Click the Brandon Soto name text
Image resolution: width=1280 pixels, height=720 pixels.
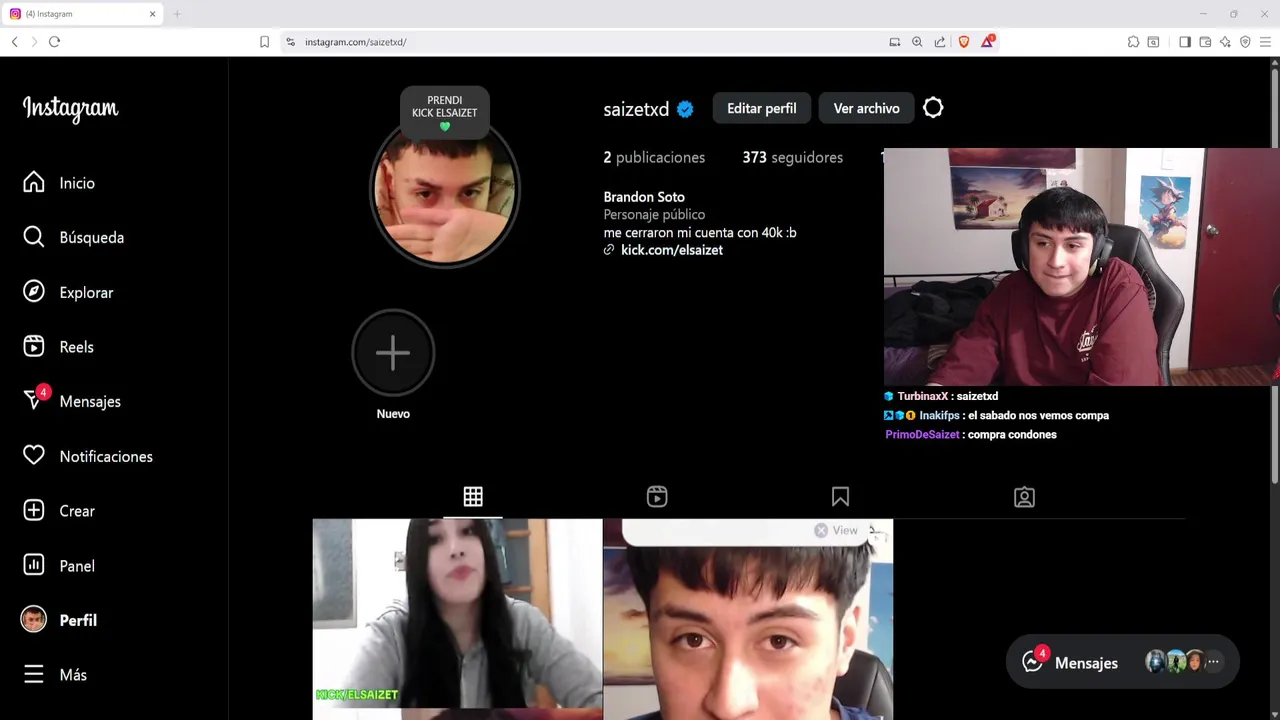pos(644,197)
